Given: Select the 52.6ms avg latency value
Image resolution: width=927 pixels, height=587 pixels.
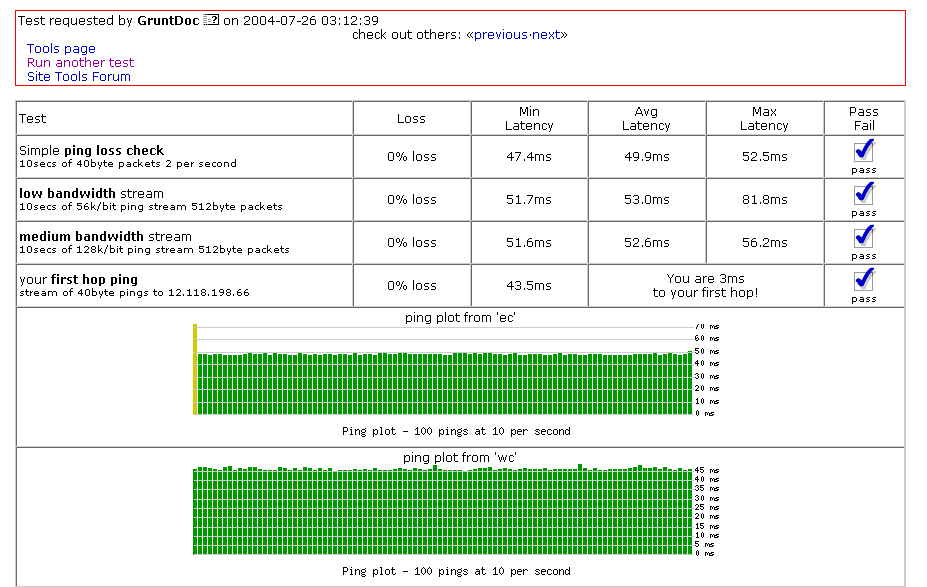Looking at the screenshot, I should [x=647, y=243].
